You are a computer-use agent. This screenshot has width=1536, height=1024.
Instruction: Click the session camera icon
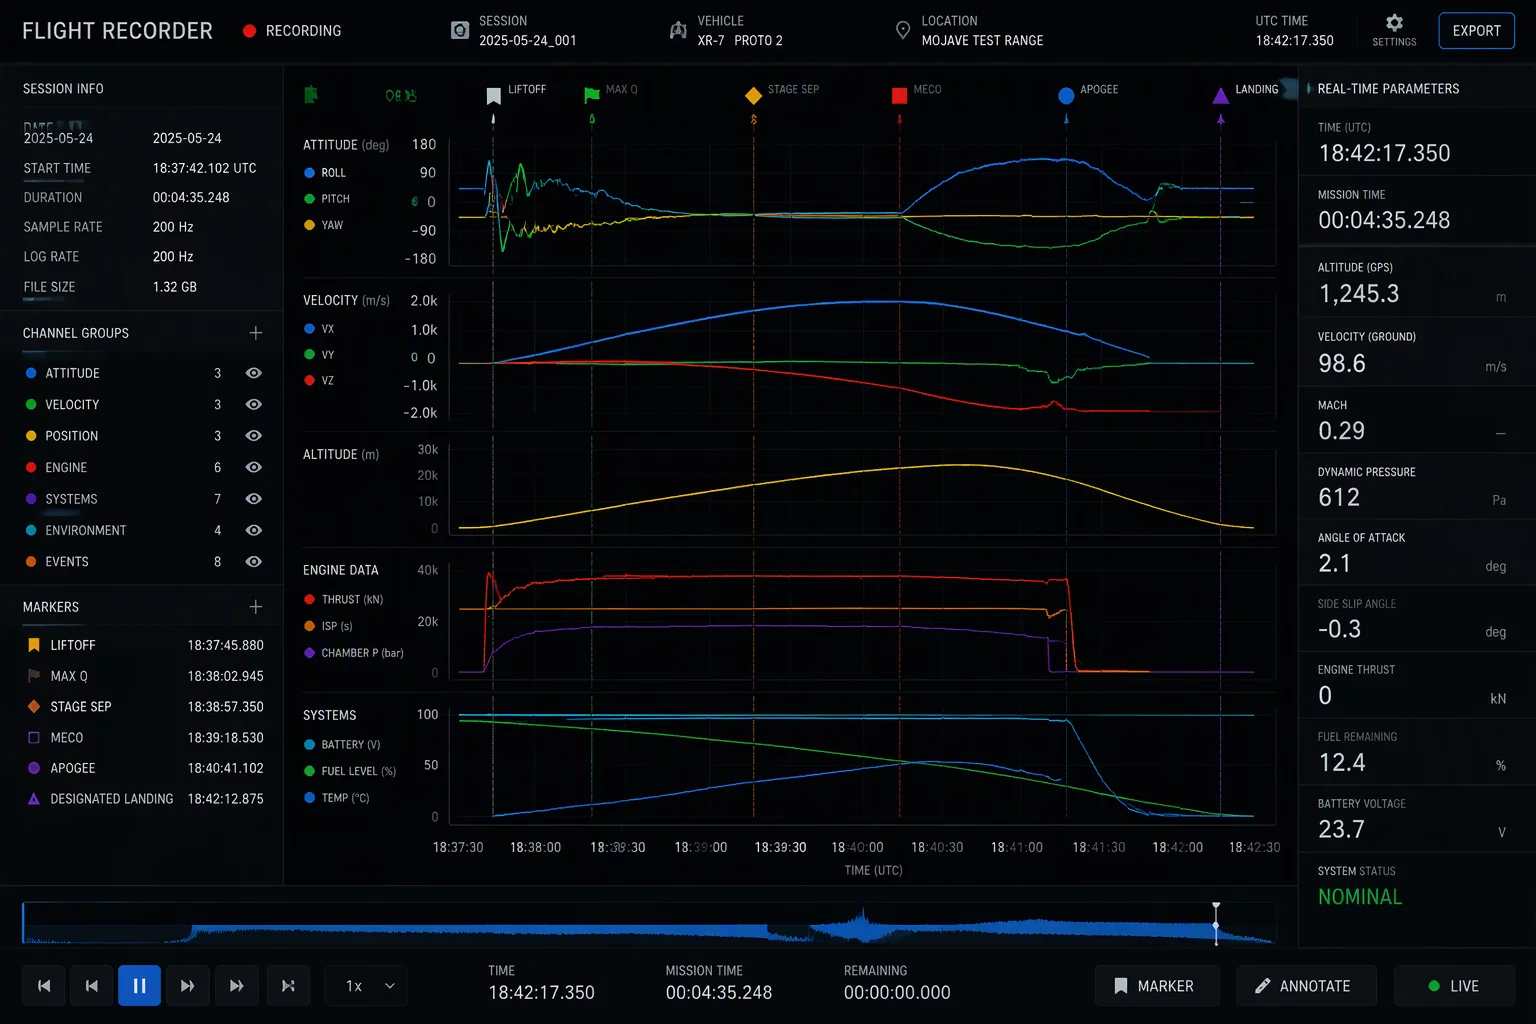460,30
